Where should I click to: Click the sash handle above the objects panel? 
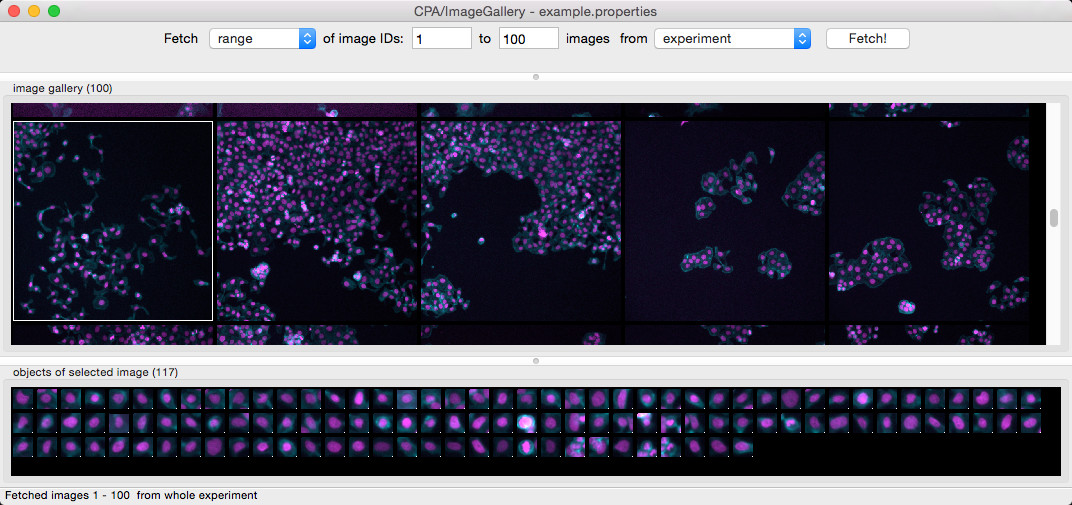click(x=536, y=360)
